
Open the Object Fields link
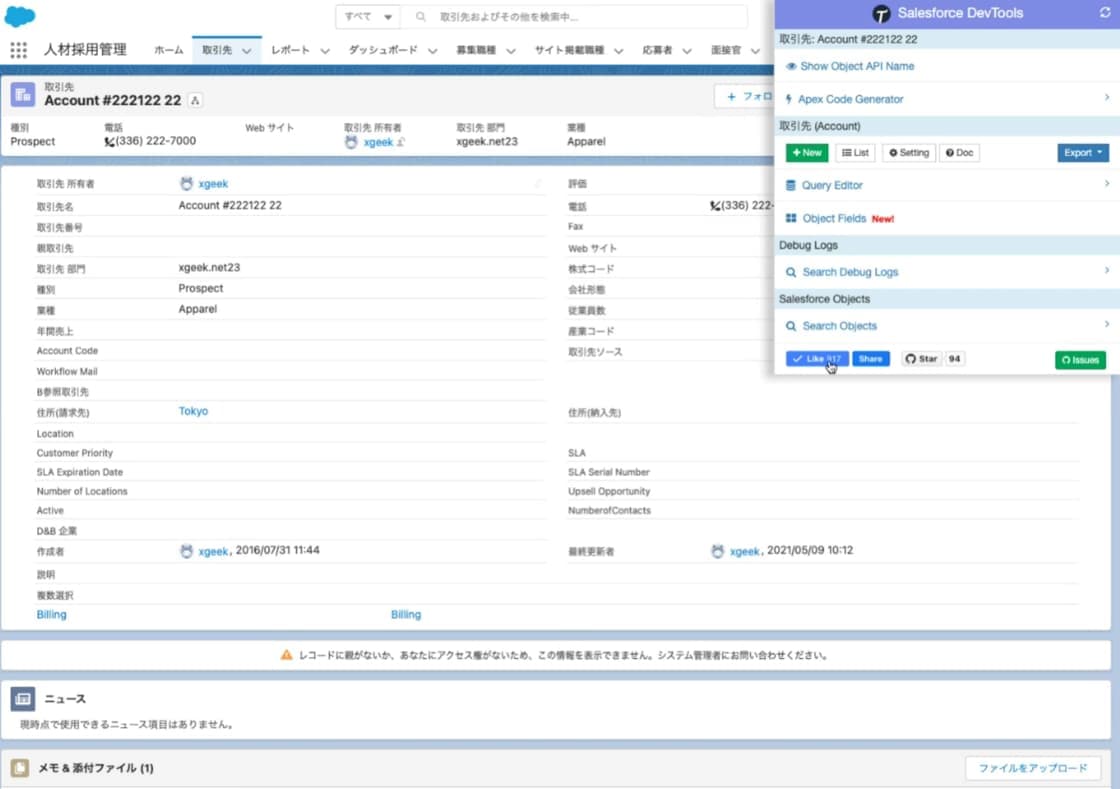[x=834, y=218]
